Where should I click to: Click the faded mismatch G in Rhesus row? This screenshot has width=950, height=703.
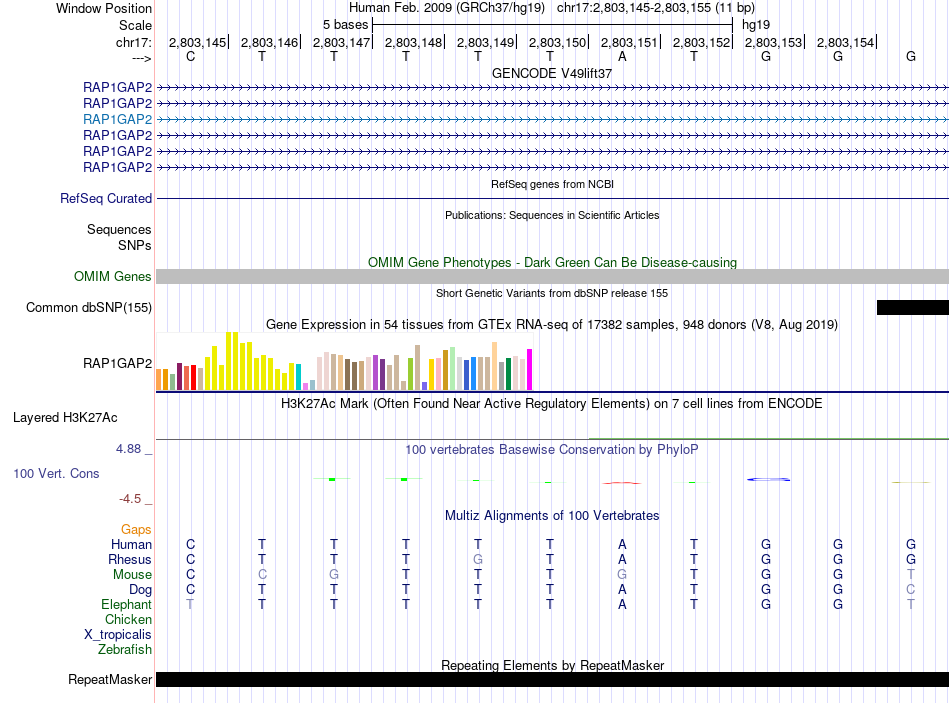pos(477,559)
